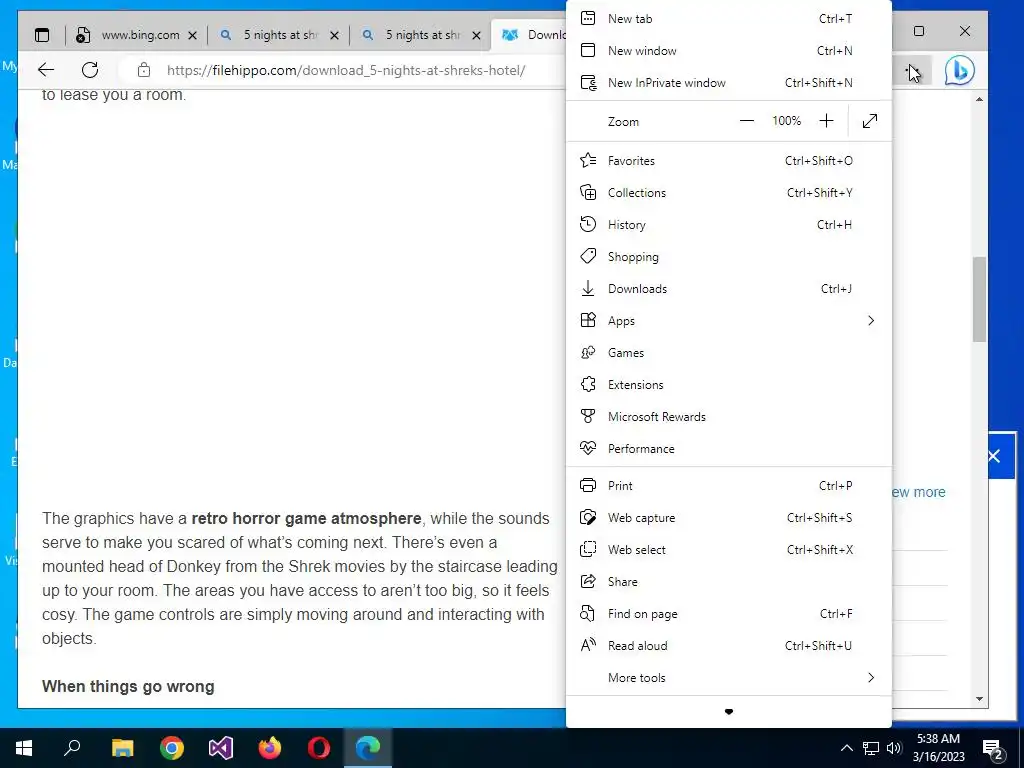Open network status tray icon

coord(871,748)
